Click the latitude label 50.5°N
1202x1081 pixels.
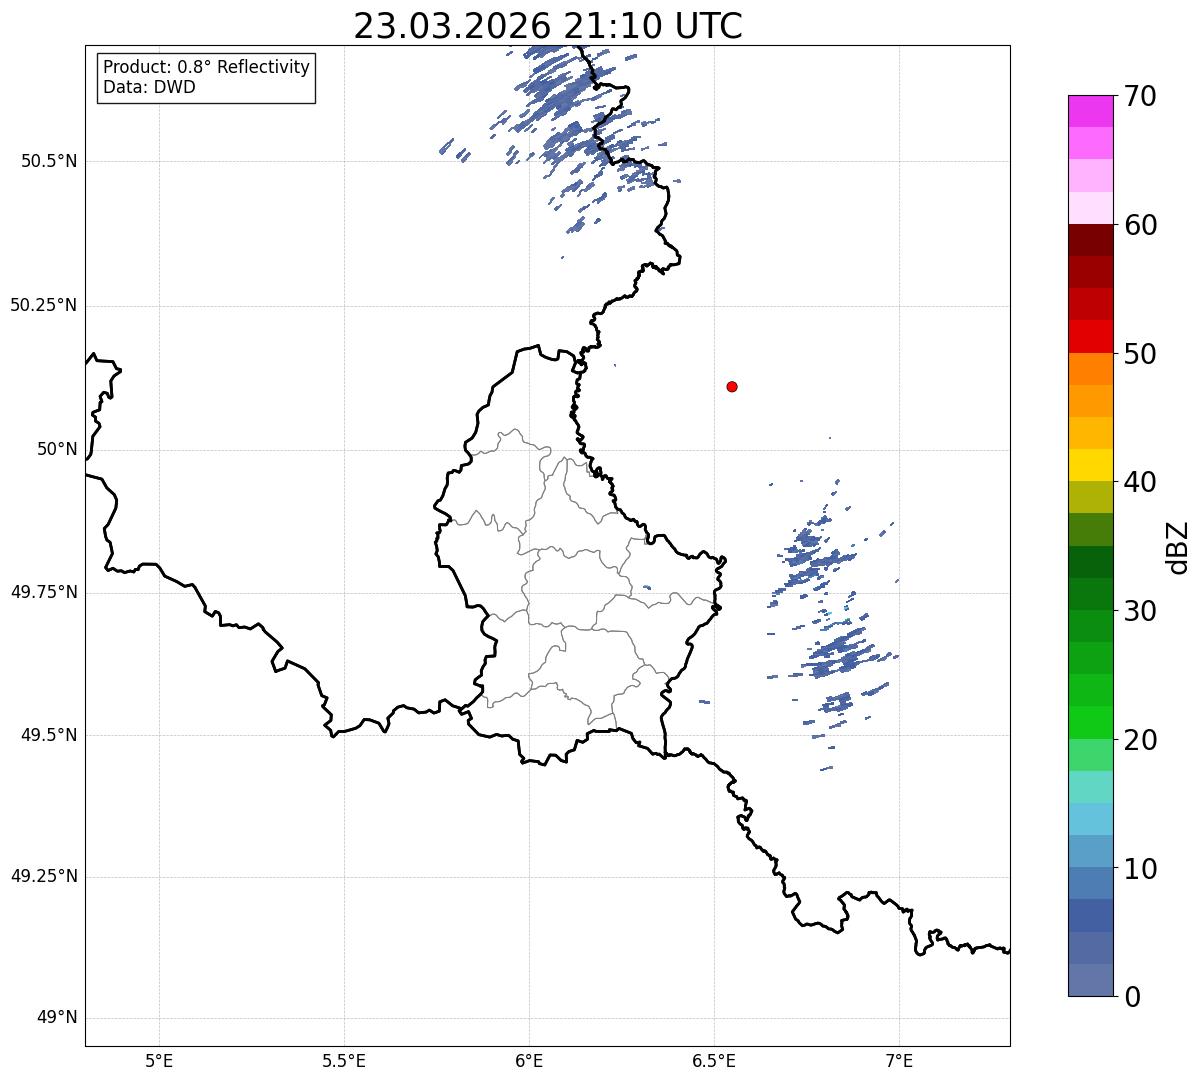tap(49, 161)
